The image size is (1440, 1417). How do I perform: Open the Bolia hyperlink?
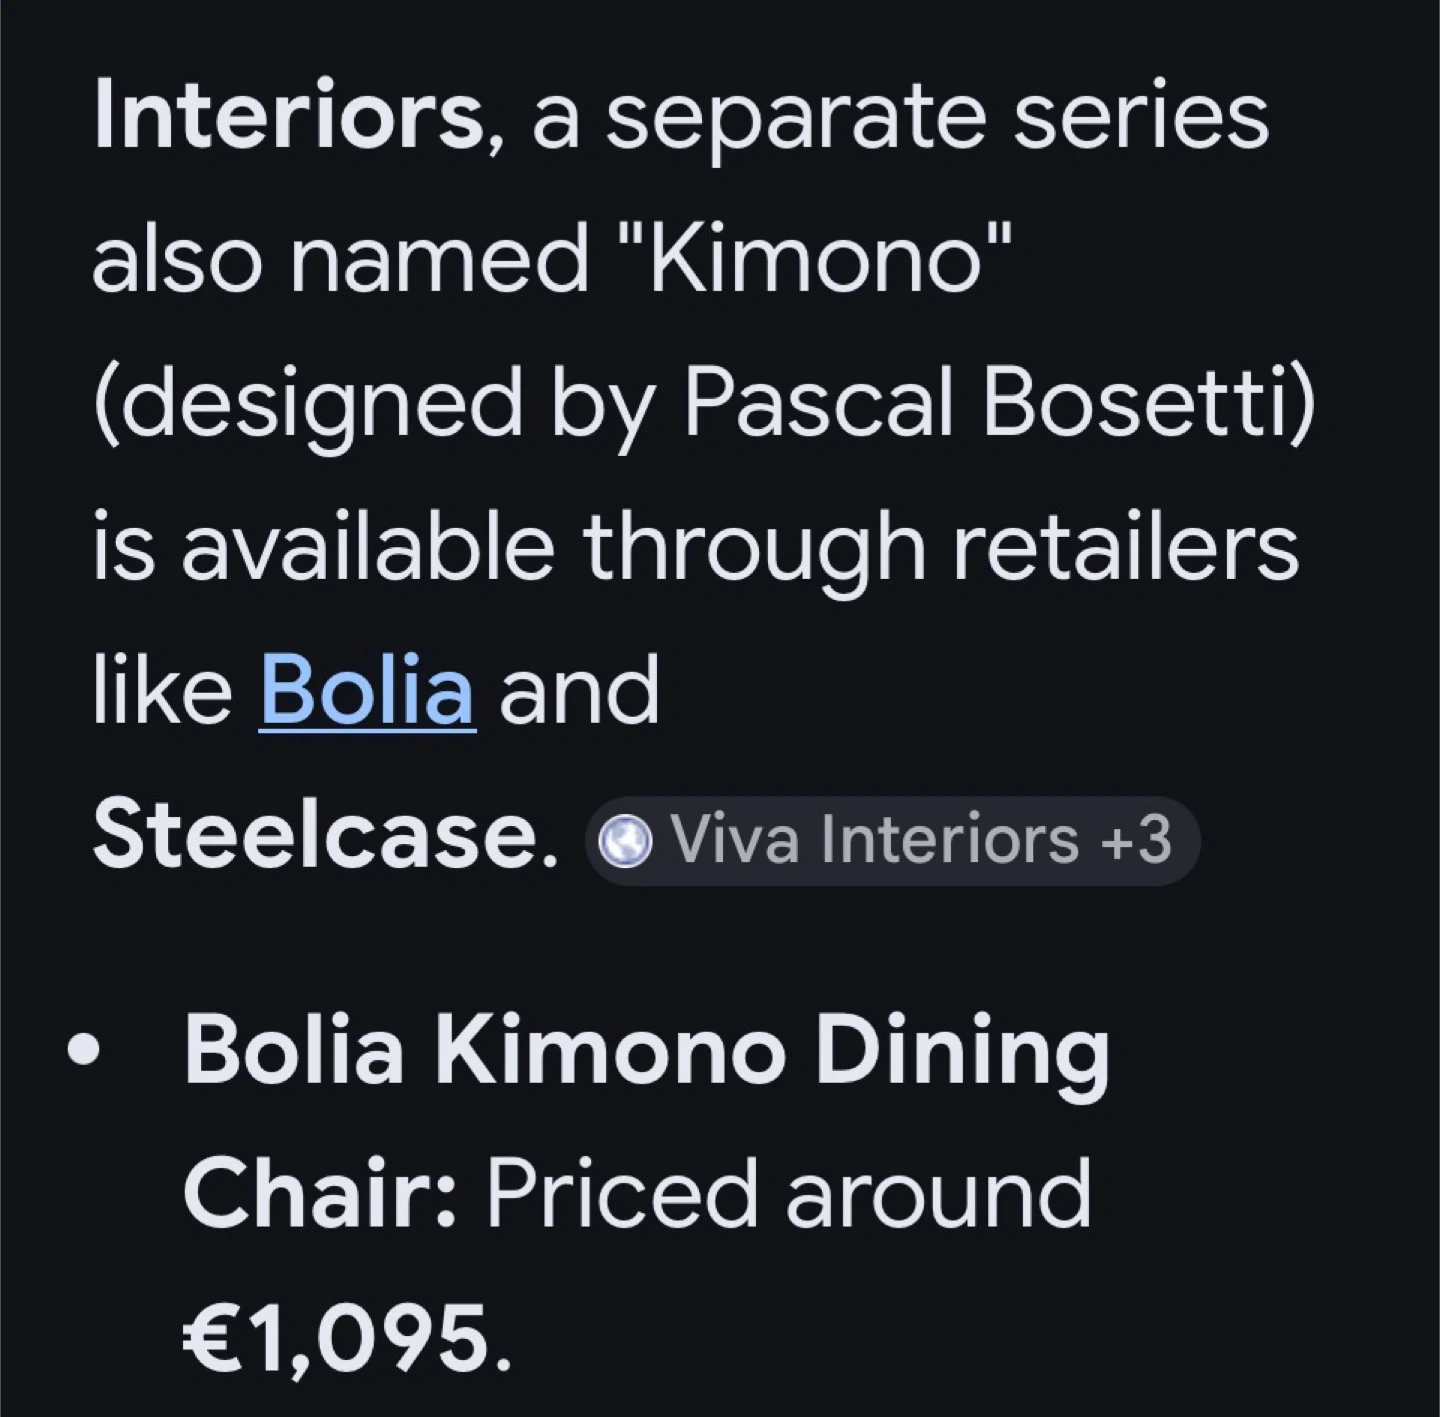[366, 691]
